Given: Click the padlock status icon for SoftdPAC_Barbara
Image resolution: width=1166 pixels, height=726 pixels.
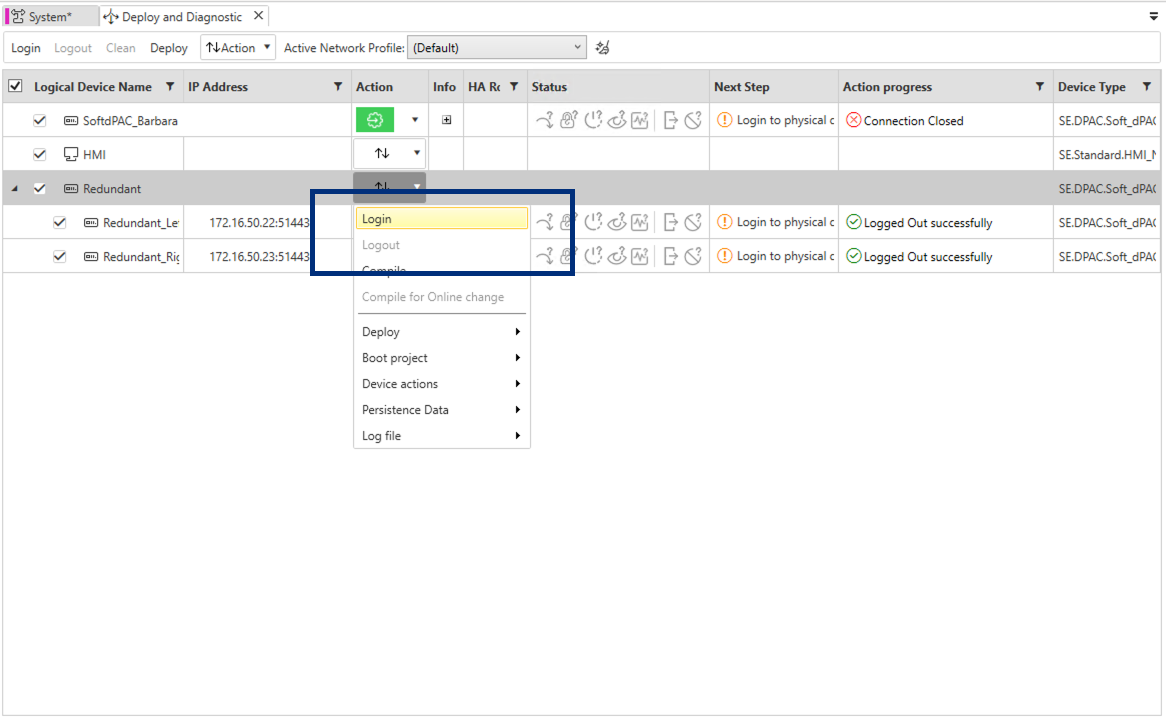Looking at the screenshot, I should point(569,120).
